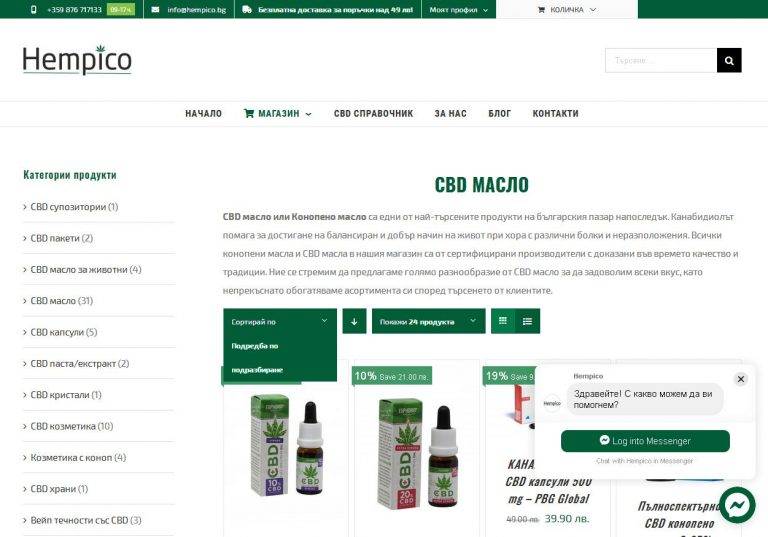Open the Hempico logo homepage link
The height and width of the screenshot is (537, 768).
[x=77, y=60]
